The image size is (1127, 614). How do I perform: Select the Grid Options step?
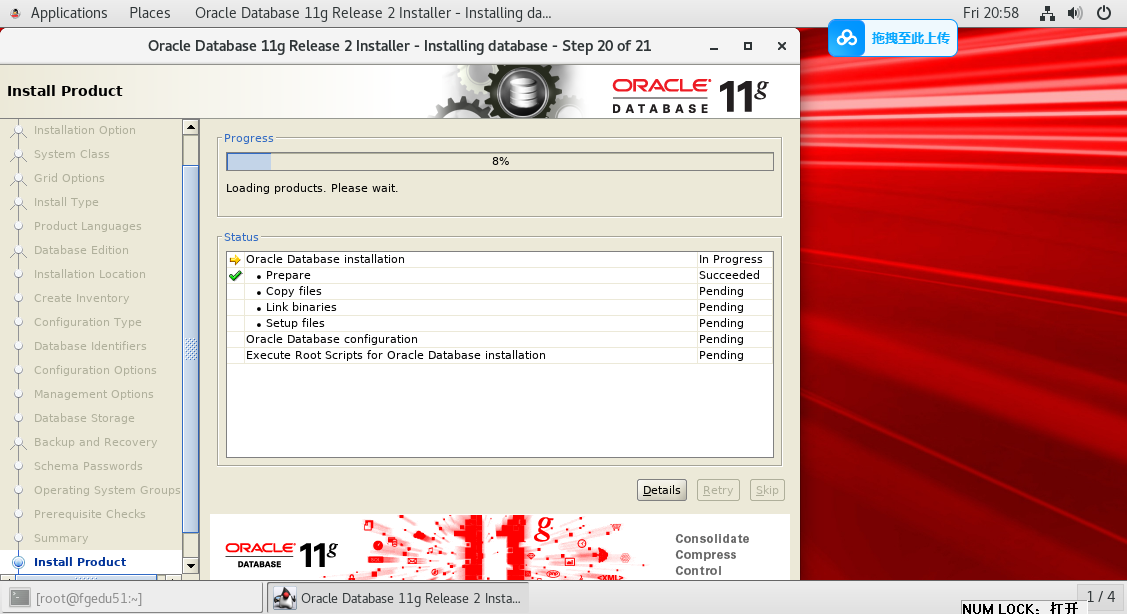69,178
